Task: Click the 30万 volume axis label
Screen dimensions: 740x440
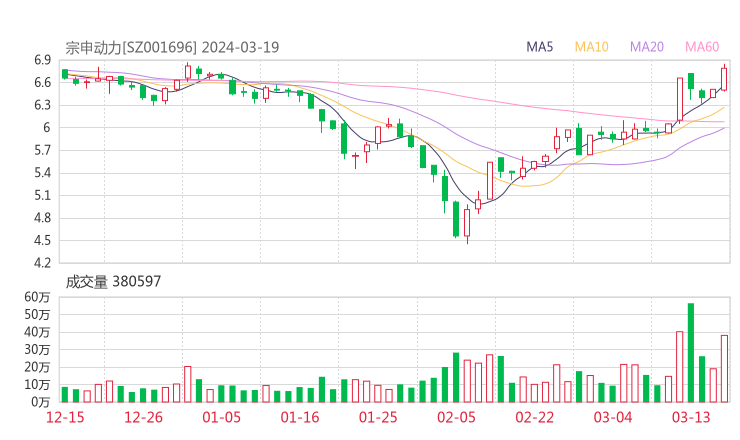Action: click(x=37, y=349)
